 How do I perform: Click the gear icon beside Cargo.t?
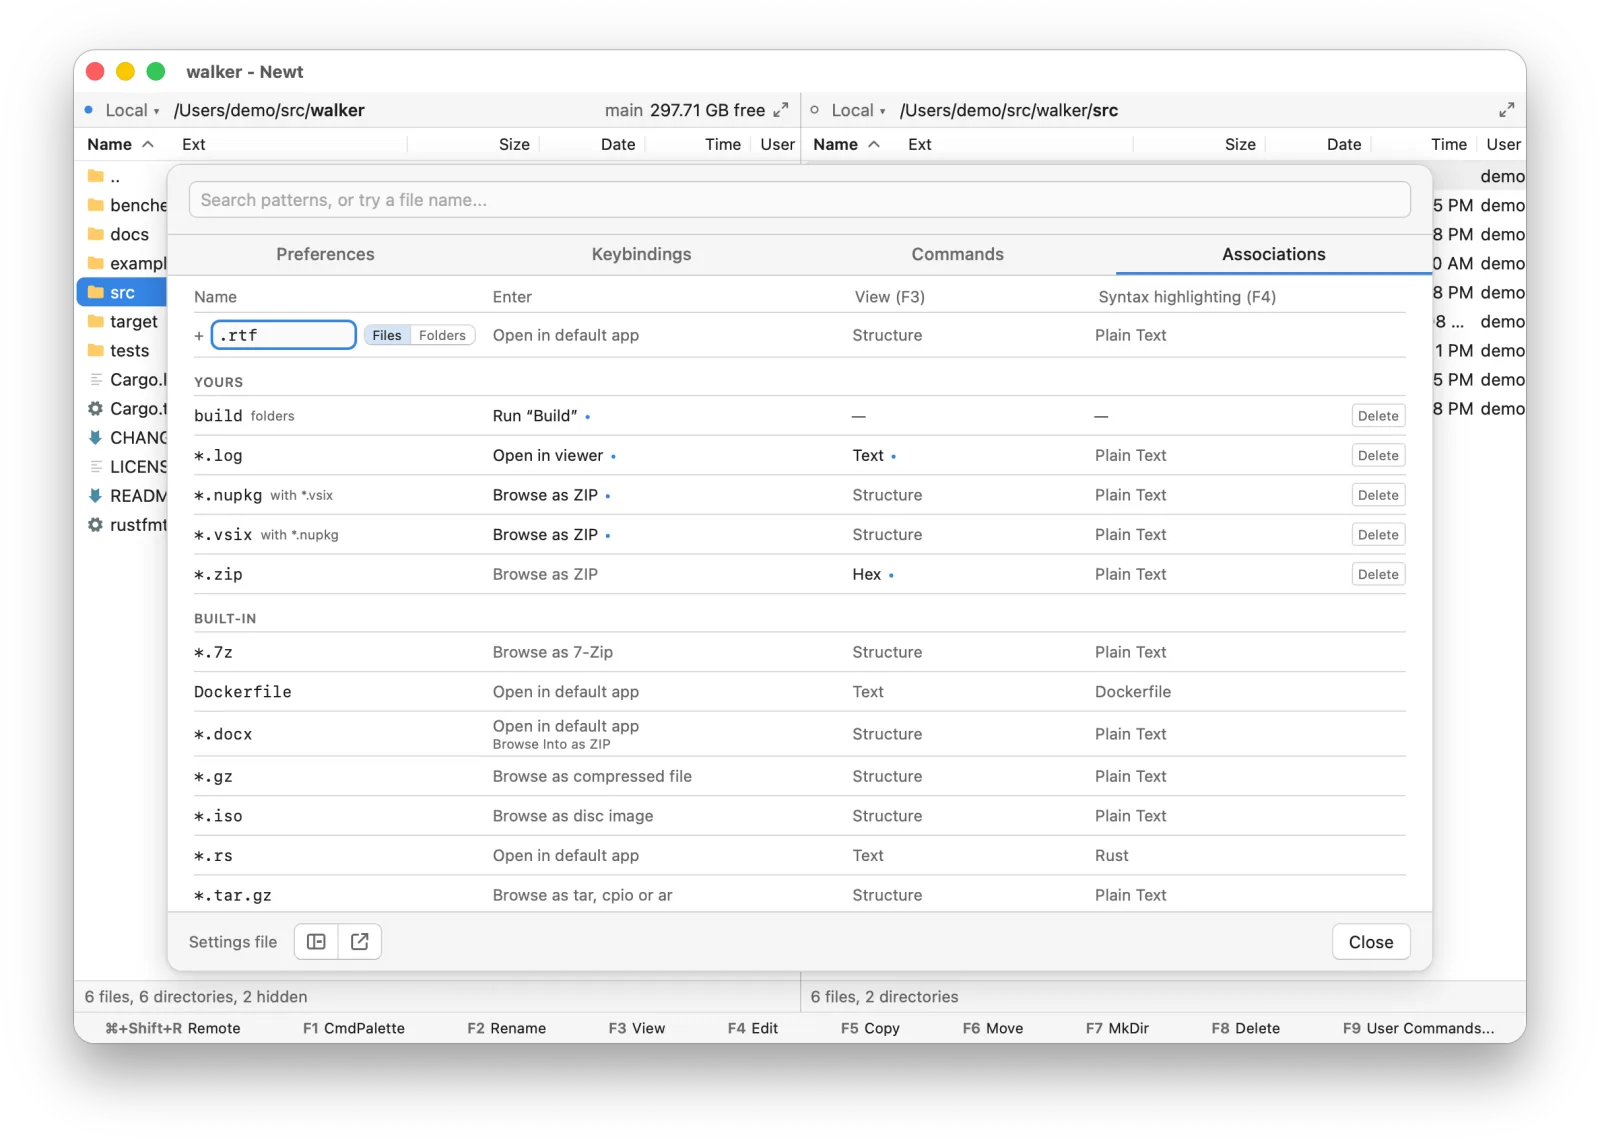tap(96, 408)
